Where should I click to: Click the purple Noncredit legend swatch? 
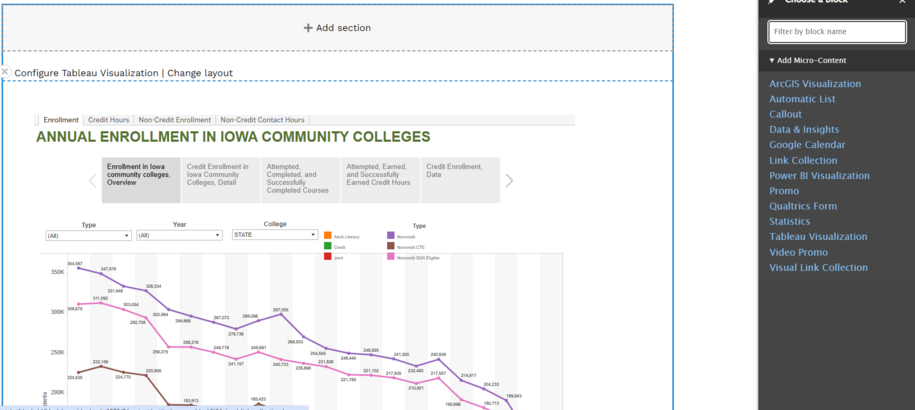[390, 236]
